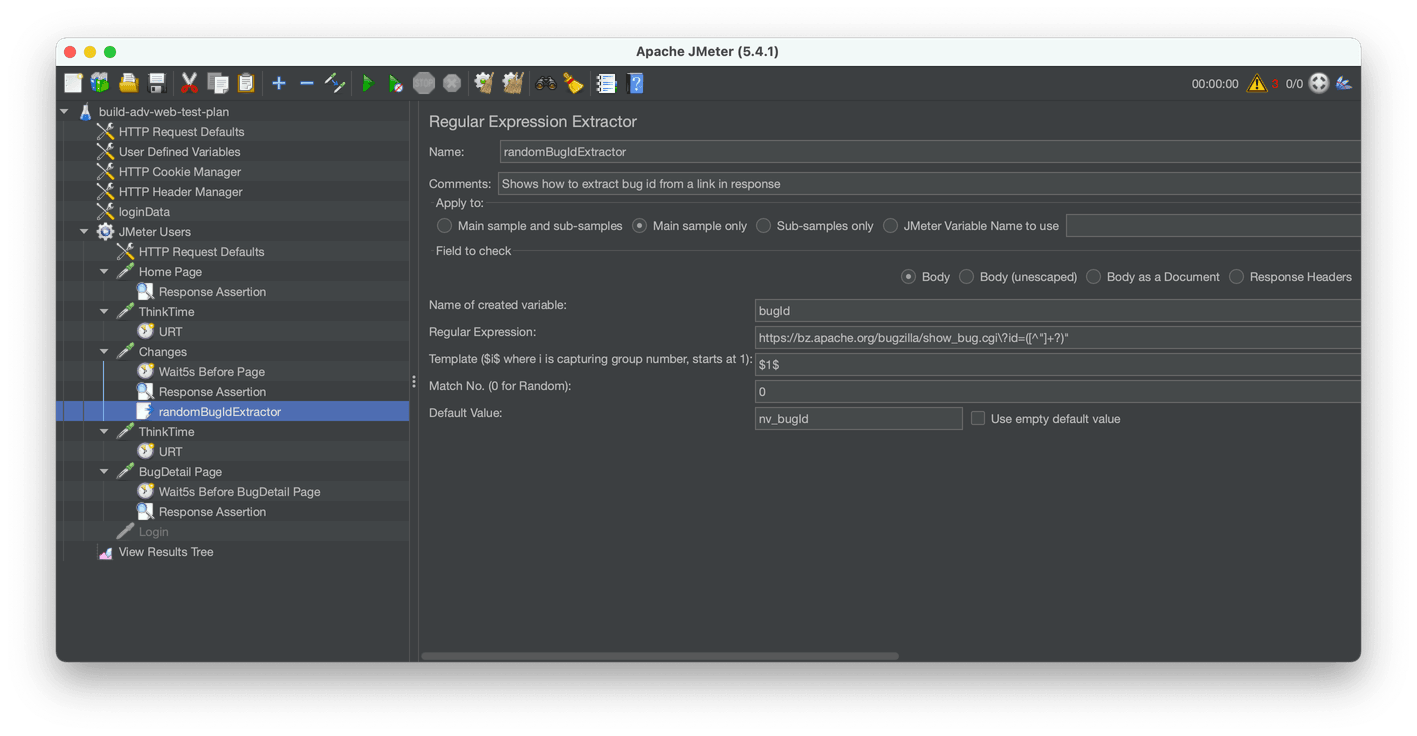
Task: Open the Search icon (binoculars) in toolbar
Action: coord(545,83)
